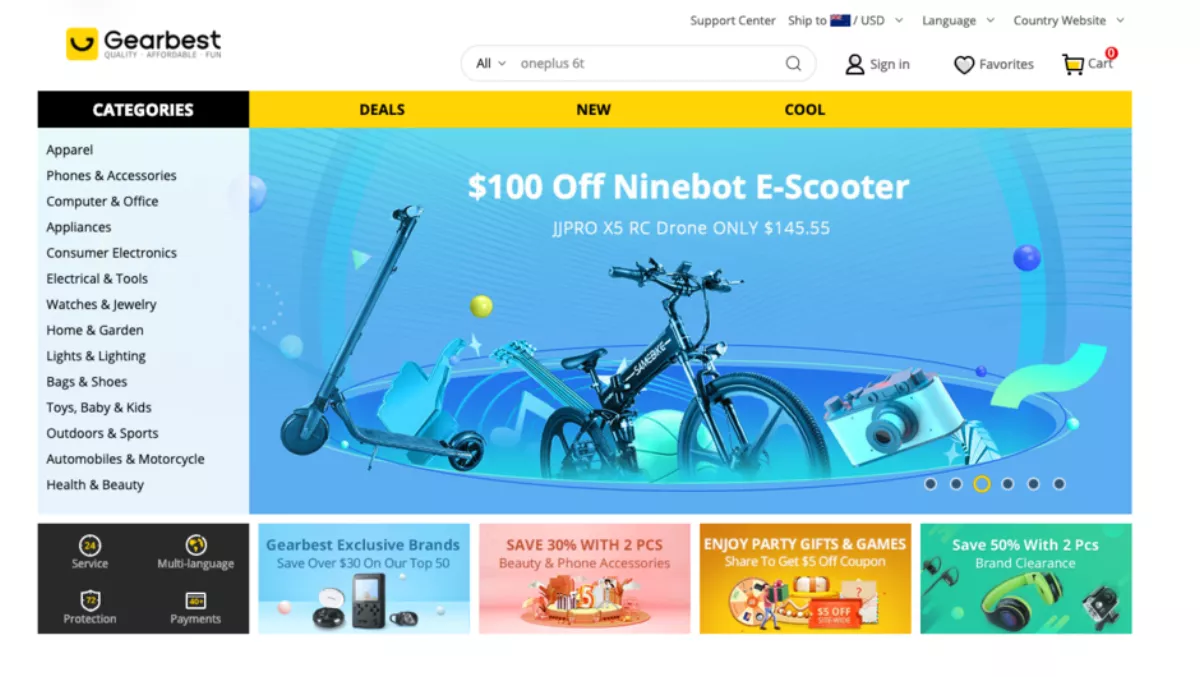Open Consumer Electronics category
Viewport: 1200px width, 677px height.
tap(111, 253)
